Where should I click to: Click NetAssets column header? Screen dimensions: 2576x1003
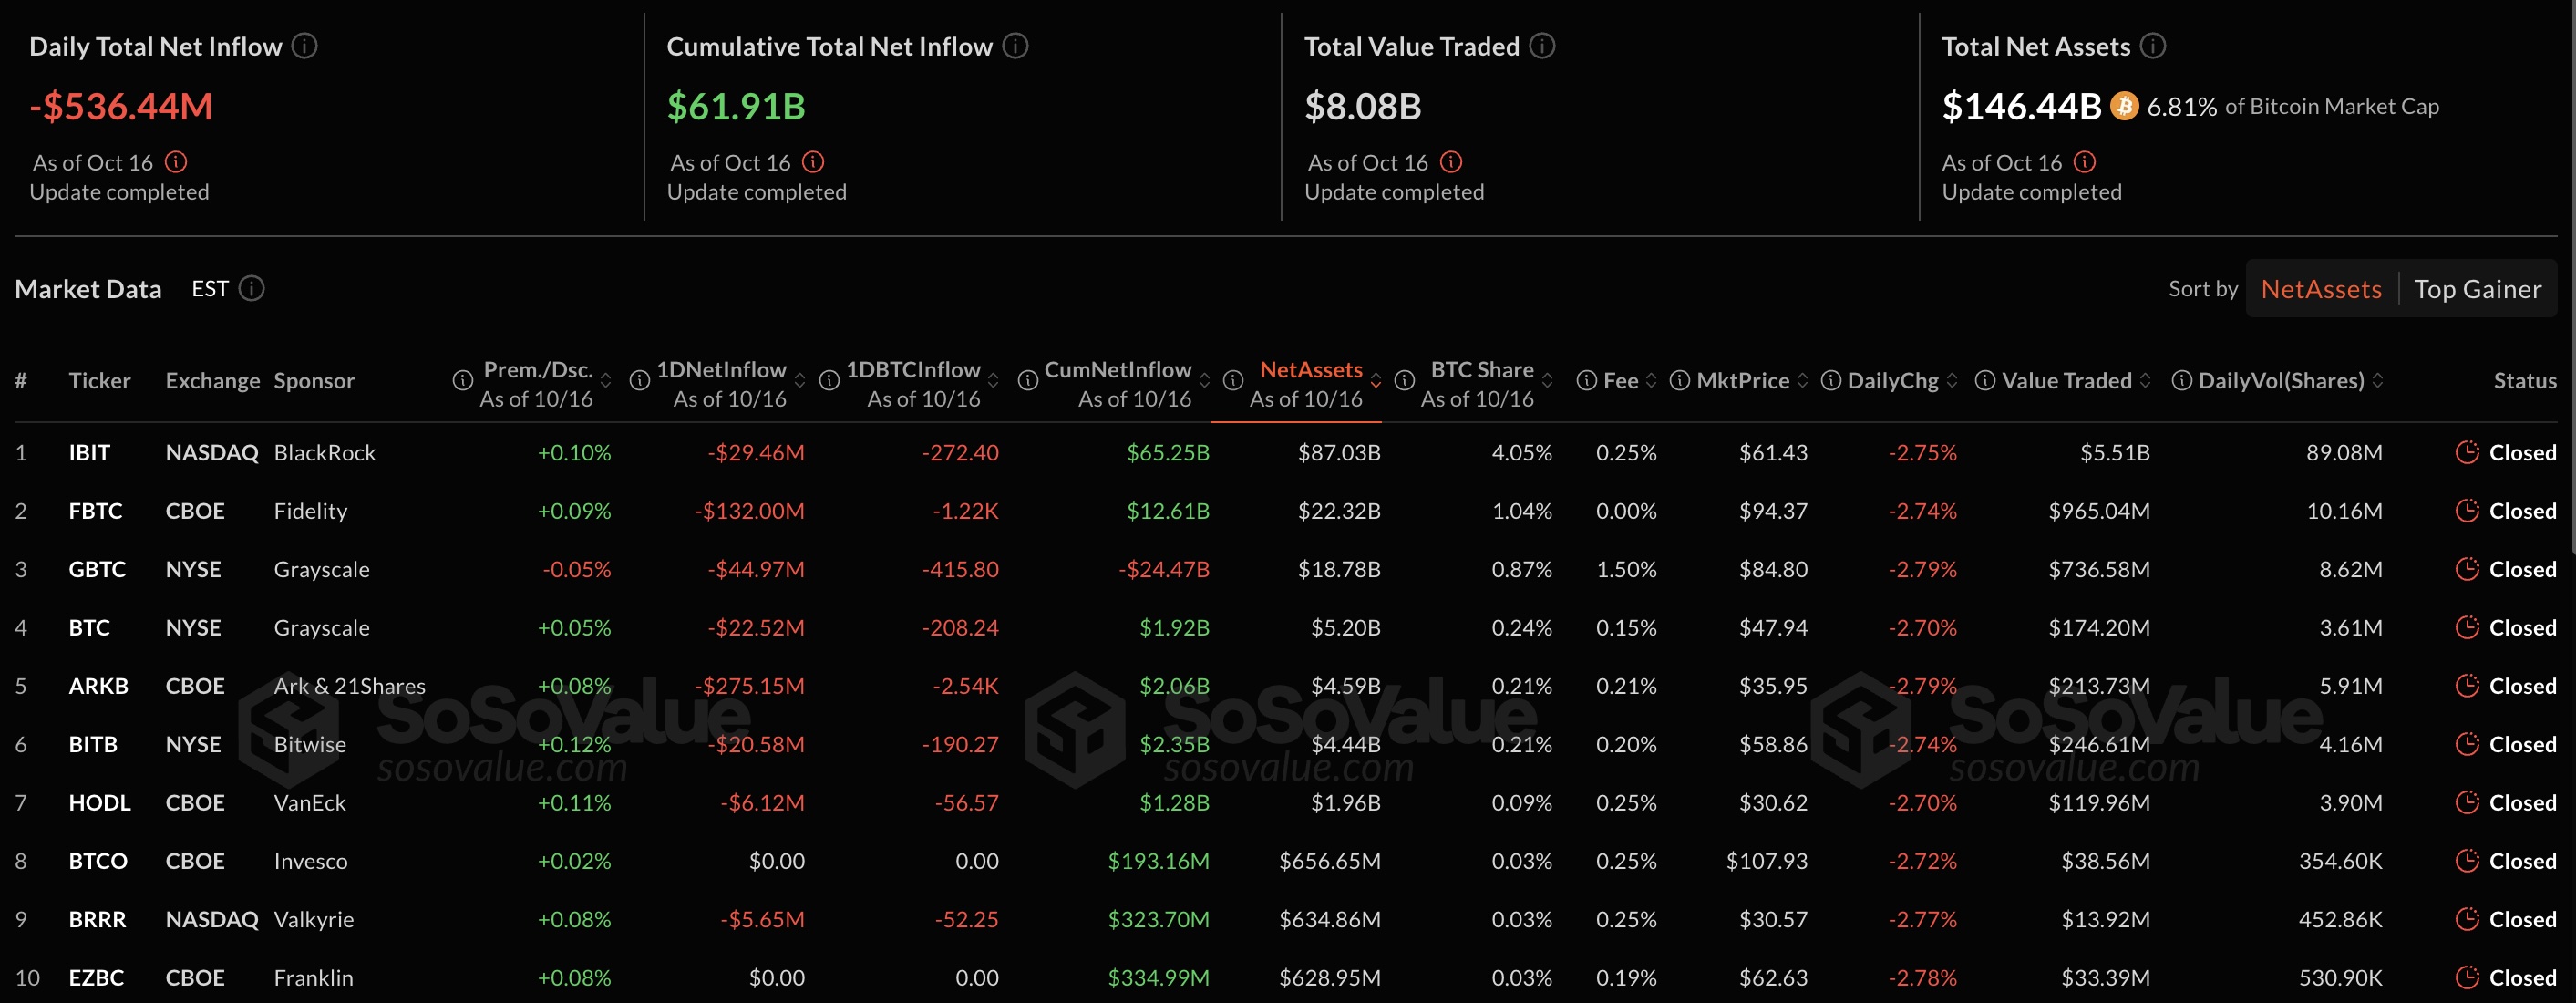(x=1310, y=370)
